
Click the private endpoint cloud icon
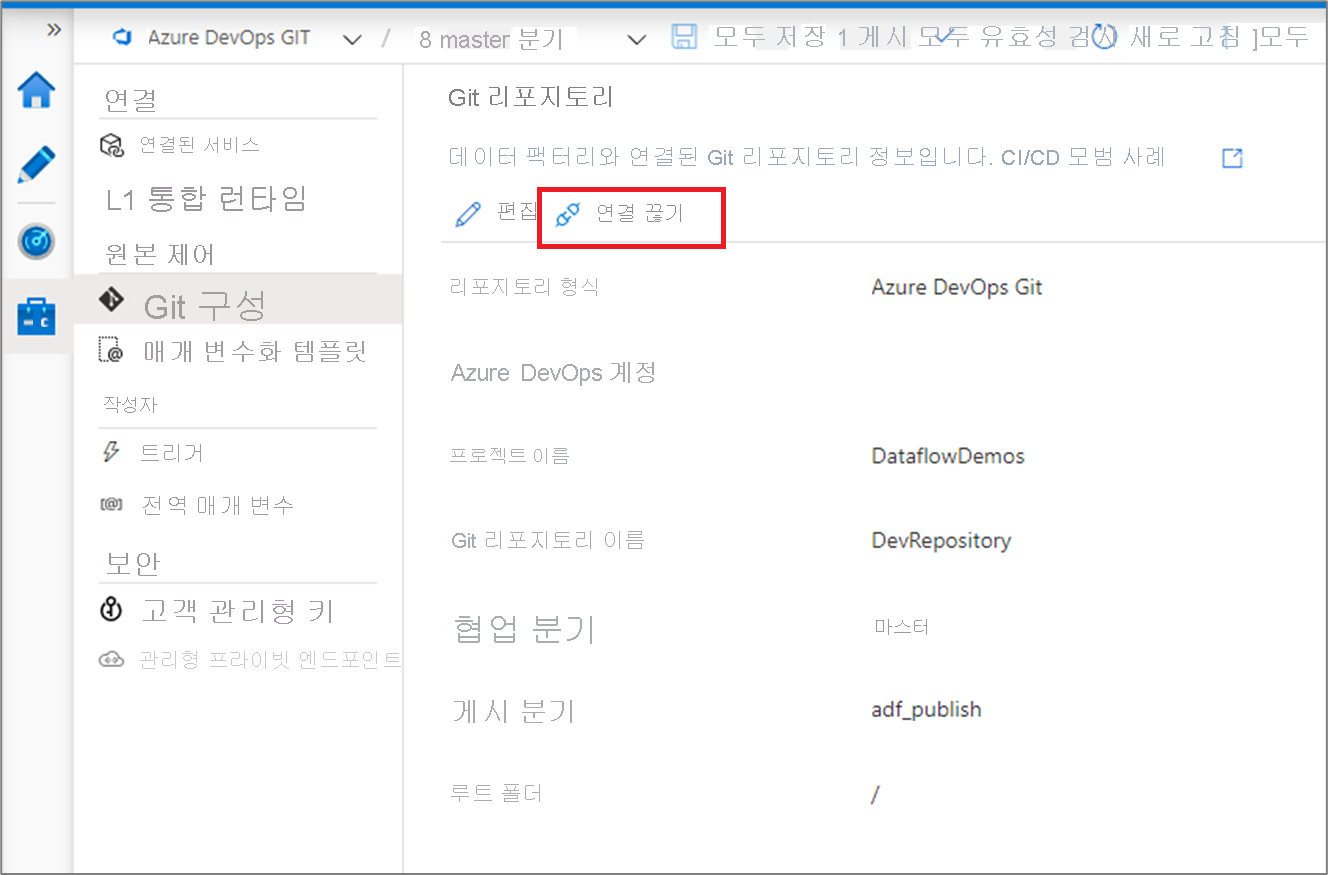[x=110, y=659]
